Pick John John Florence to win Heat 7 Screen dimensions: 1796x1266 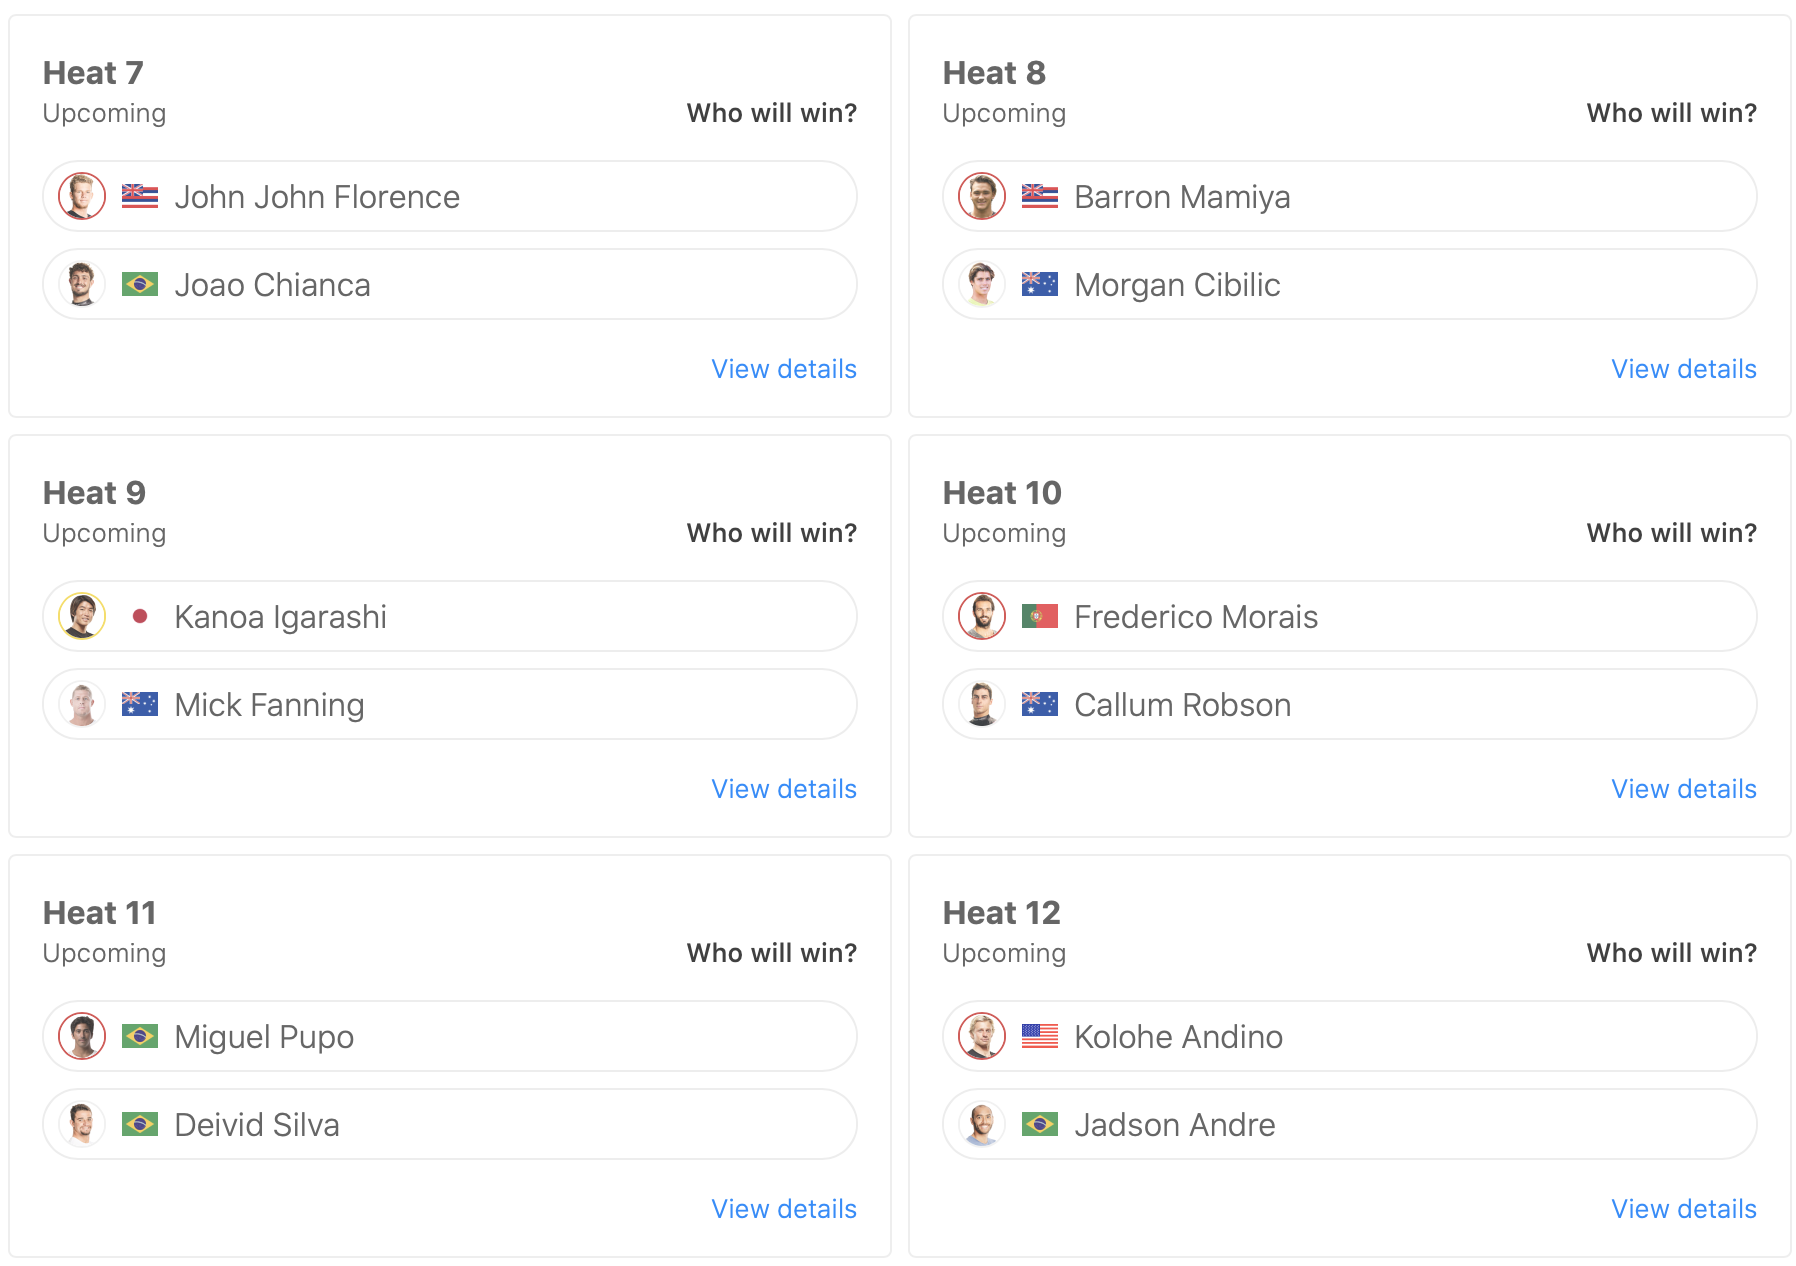point(449,197)
